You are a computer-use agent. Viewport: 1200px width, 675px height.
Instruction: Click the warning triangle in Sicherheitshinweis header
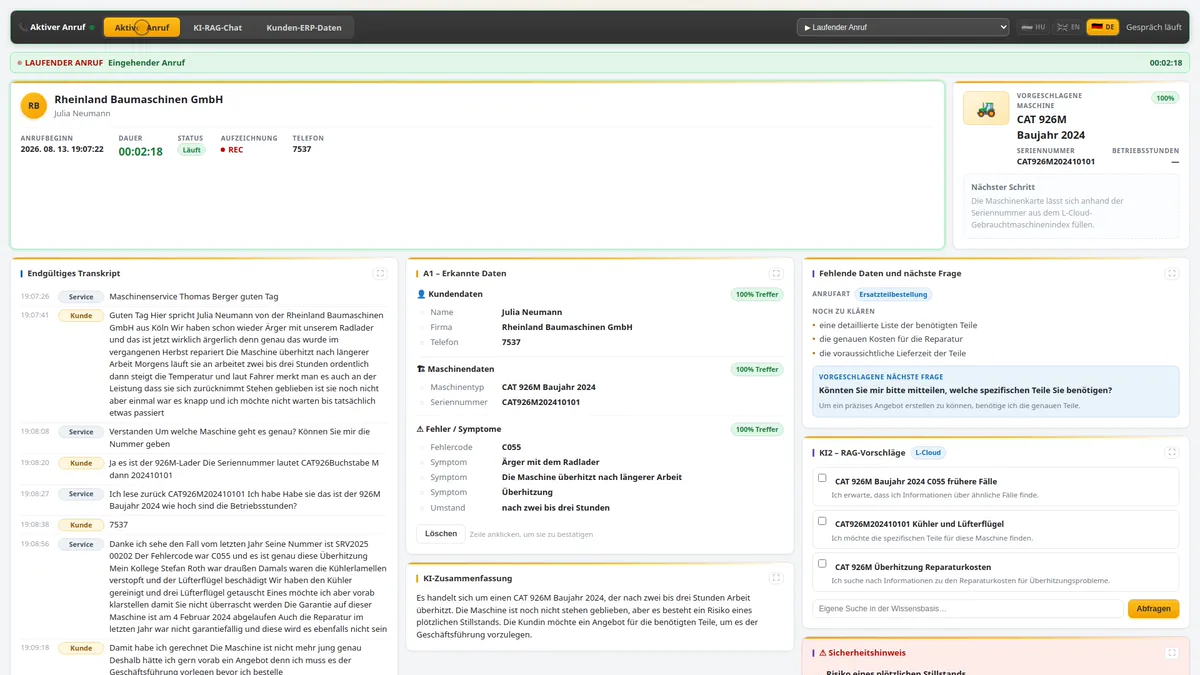coord(823,653)
